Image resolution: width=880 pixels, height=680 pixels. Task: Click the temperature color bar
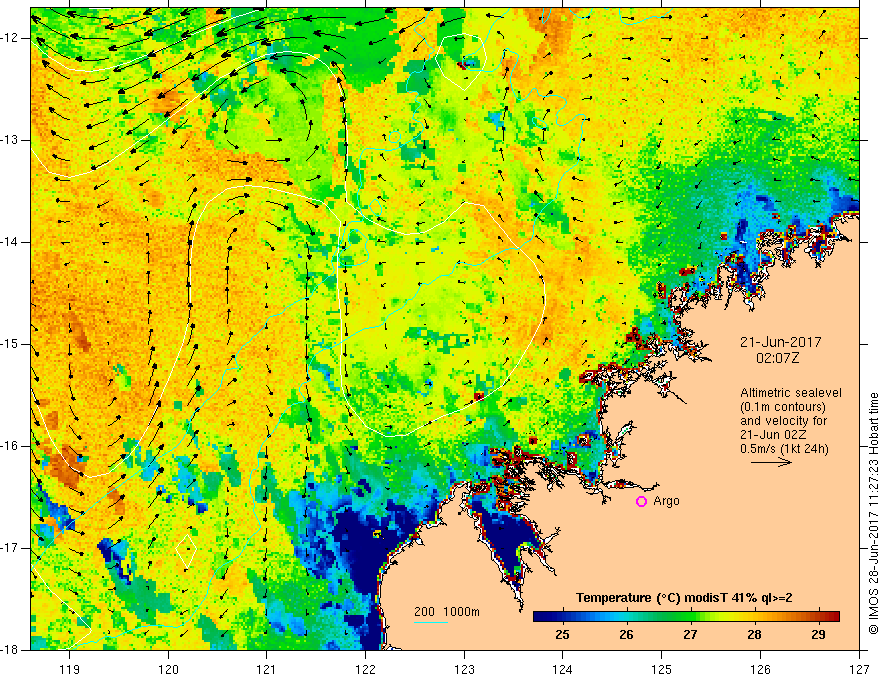(x=686, y=617)
